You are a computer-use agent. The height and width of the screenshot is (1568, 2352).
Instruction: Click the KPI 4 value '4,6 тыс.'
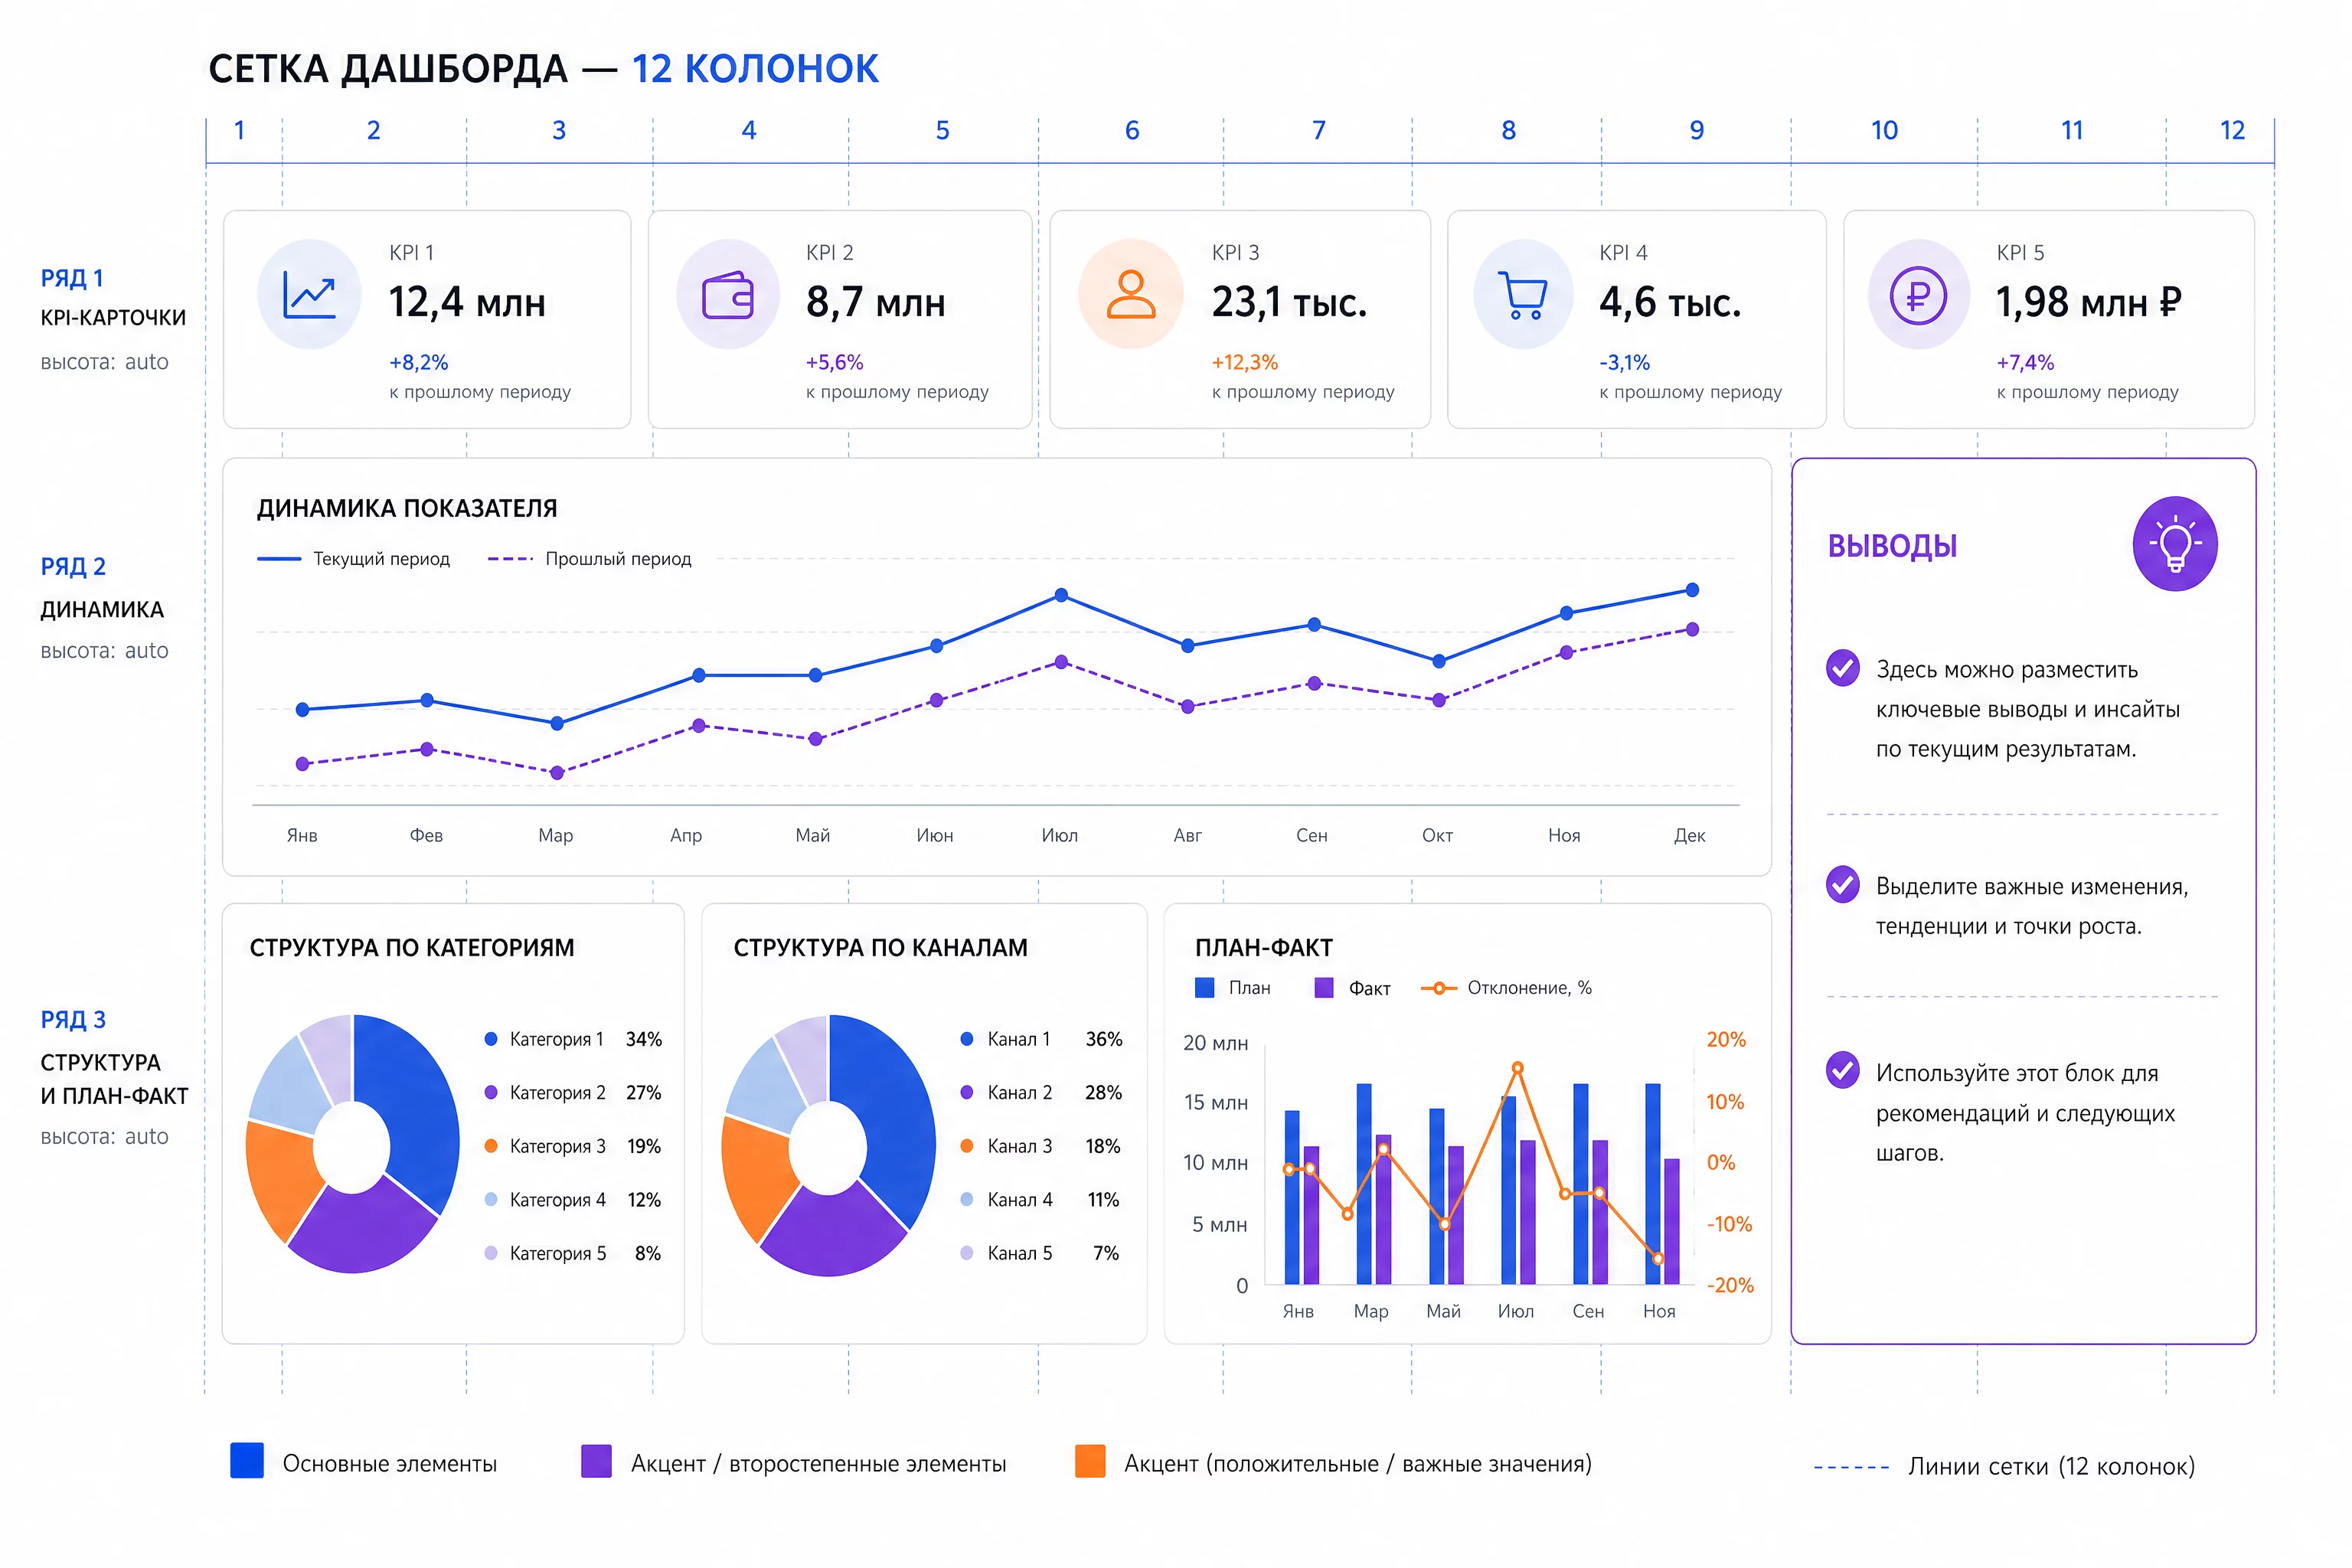pos(1670,302)
